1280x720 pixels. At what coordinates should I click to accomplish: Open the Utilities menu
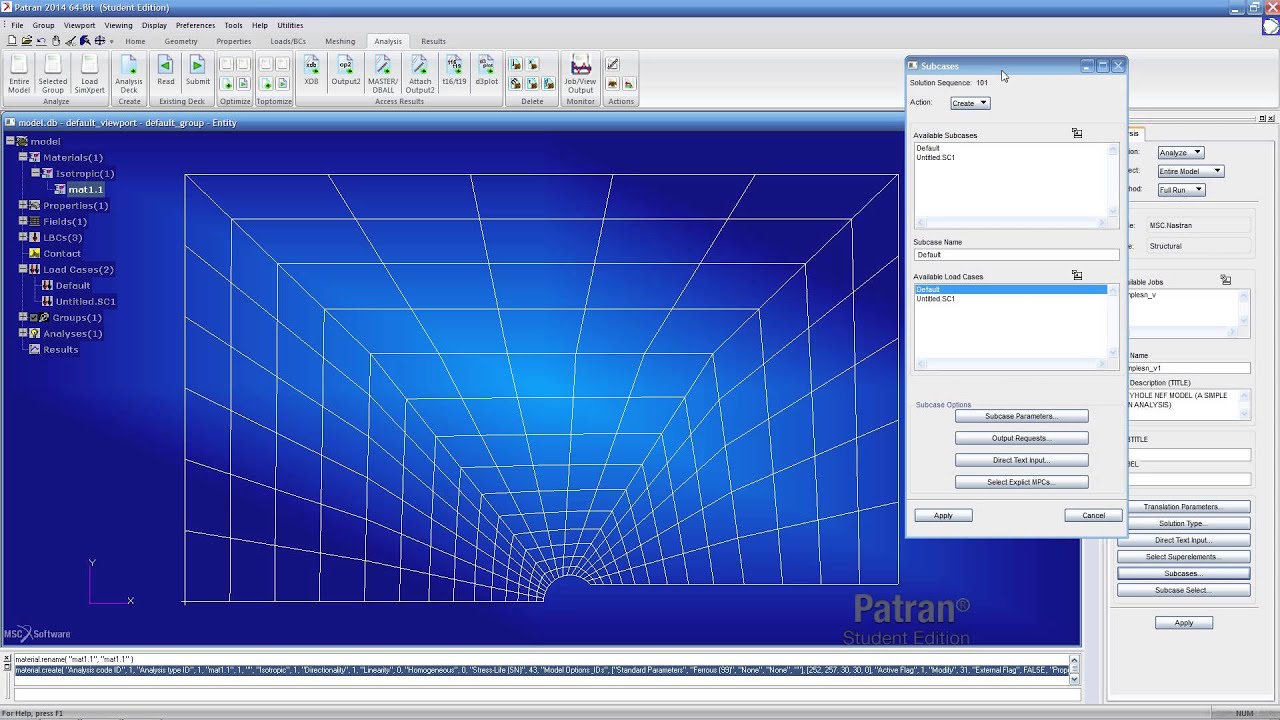(x=290, y=25)
